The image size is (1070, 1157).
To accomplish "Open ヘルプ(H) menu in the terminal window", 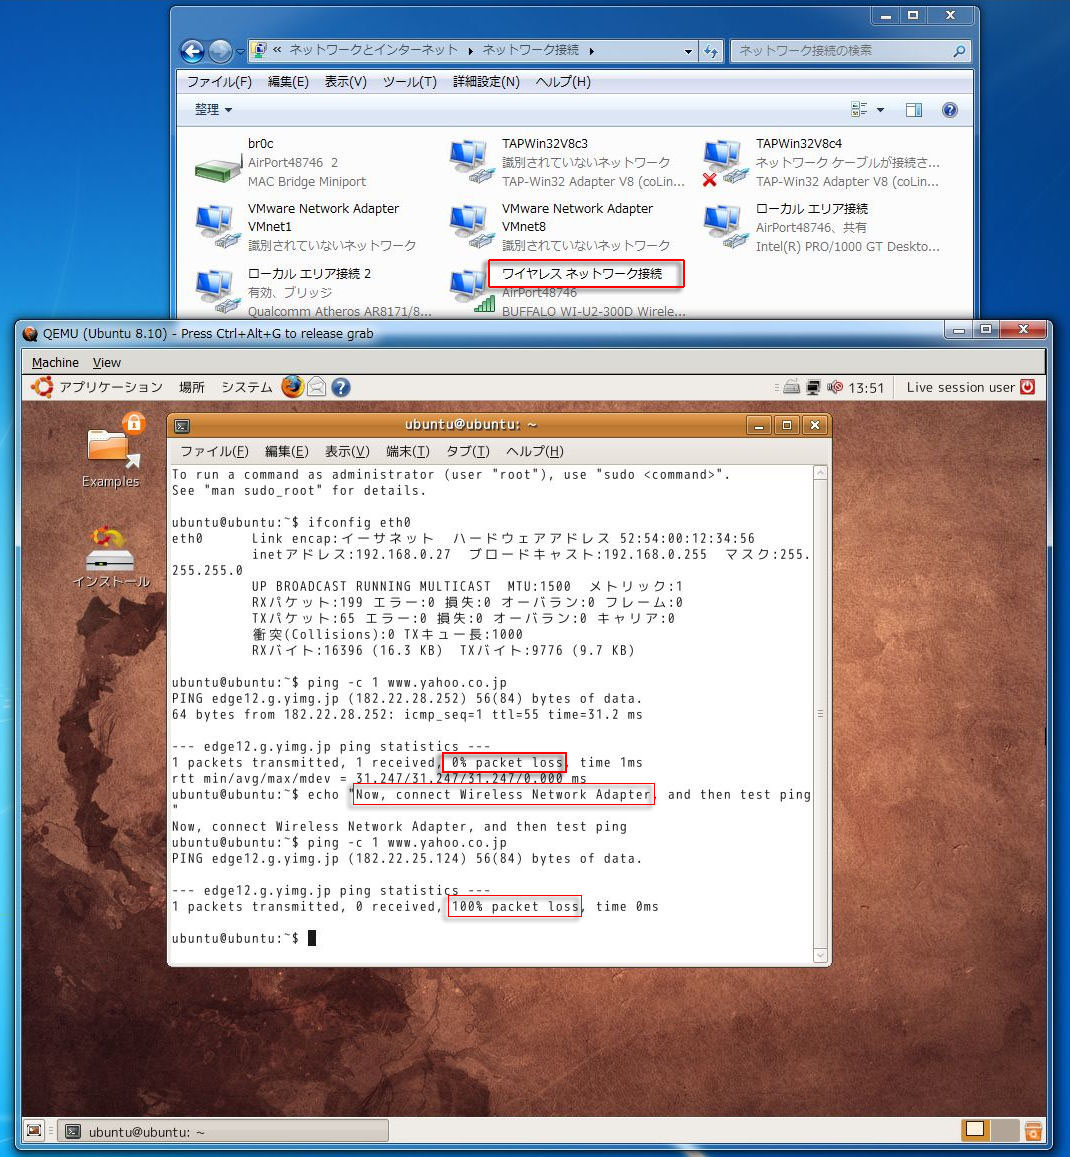I will click(x=535, y=451).
